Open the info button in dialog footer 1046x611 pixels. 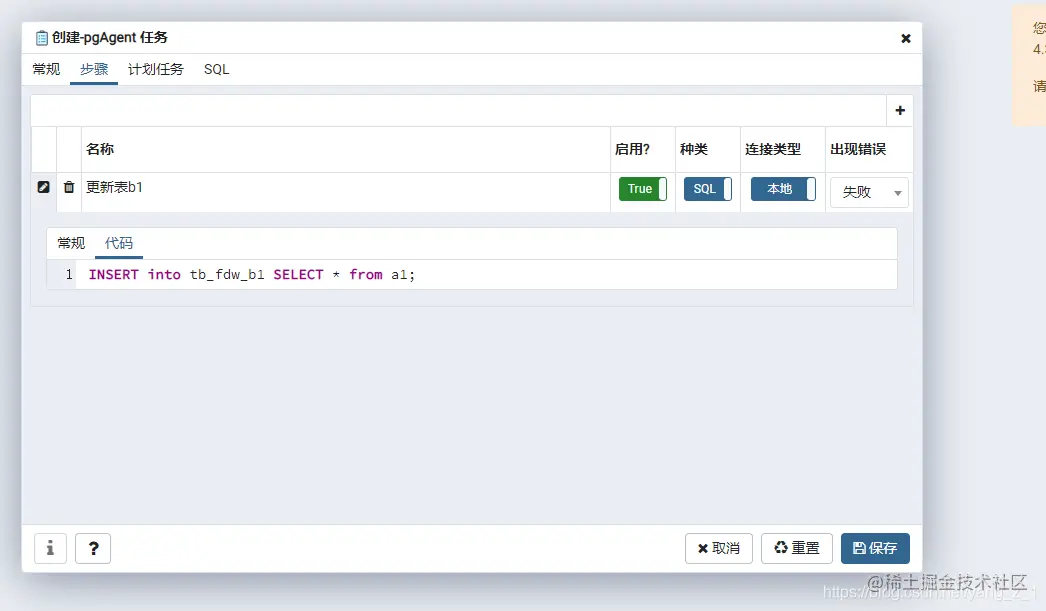click(x=50, y=548)
